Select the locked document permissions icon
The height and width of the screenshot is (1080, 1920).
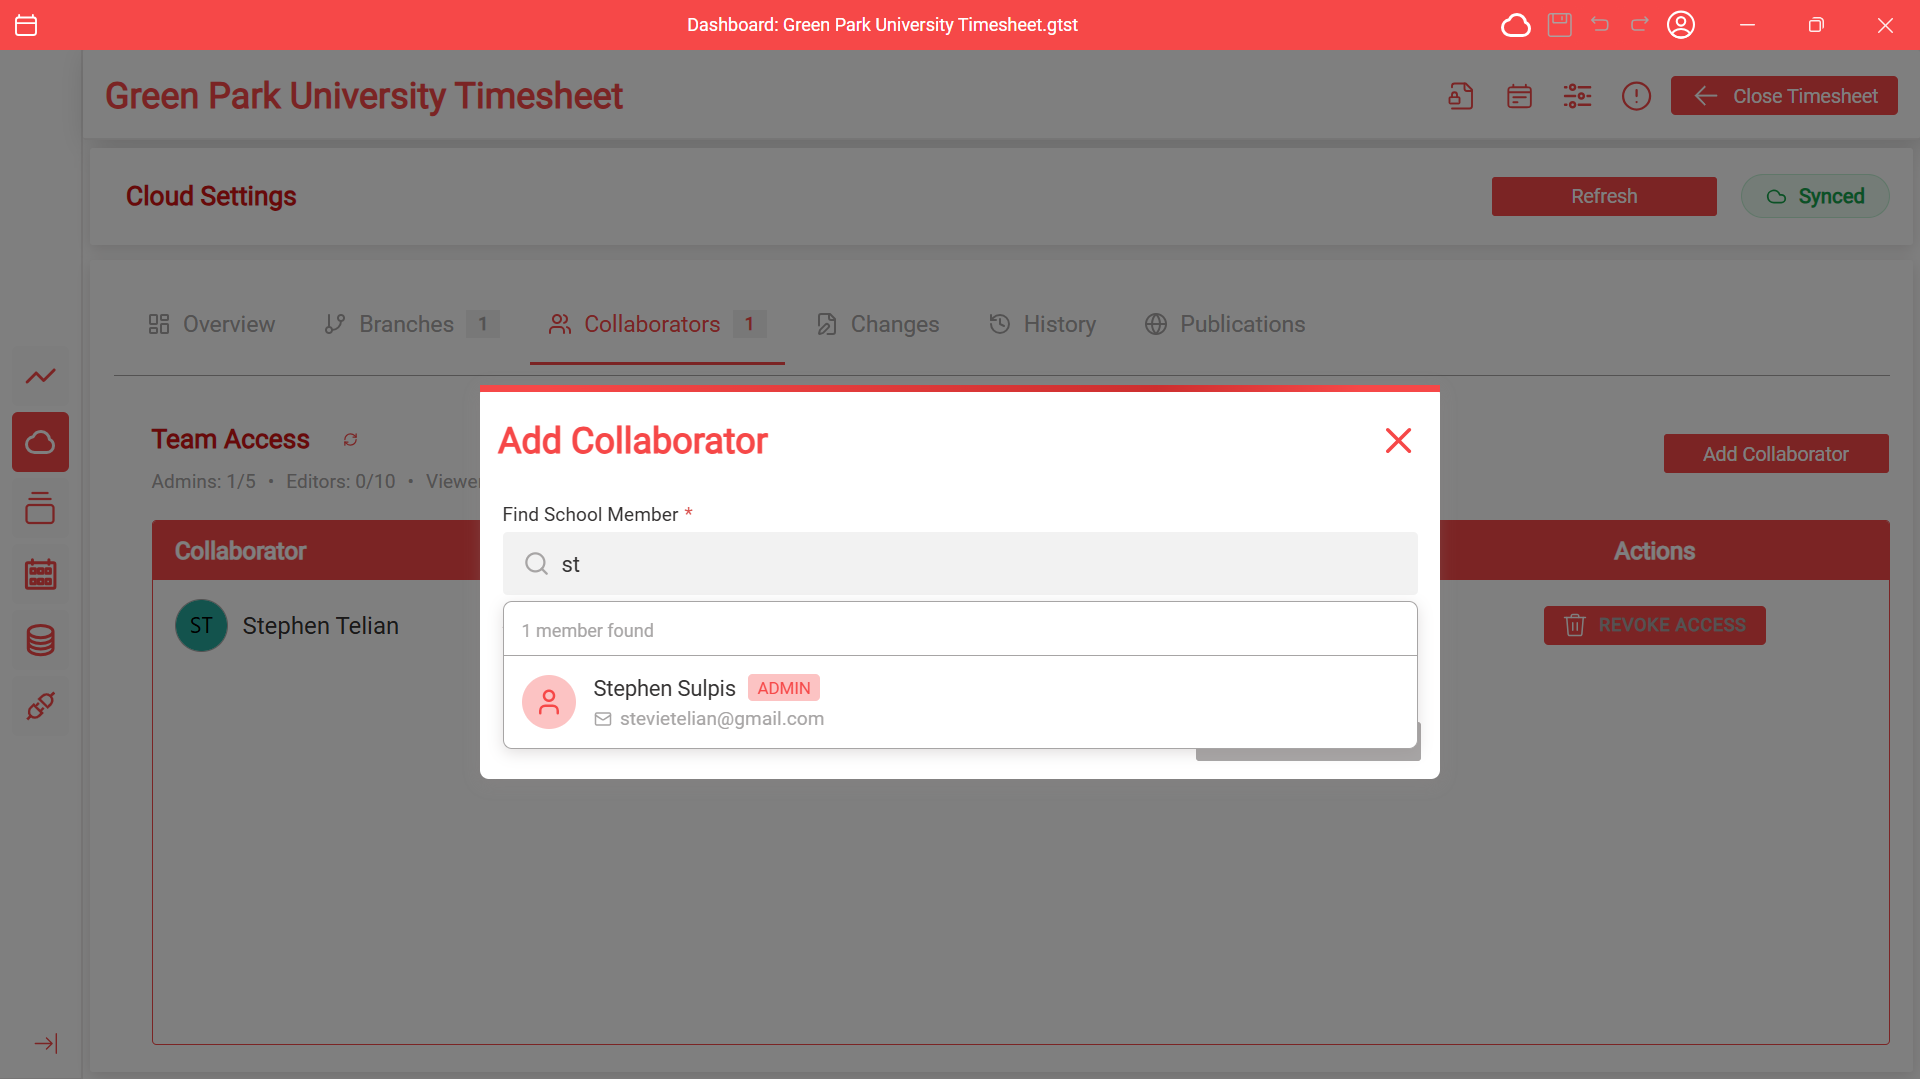click(x=1460, y=95)
